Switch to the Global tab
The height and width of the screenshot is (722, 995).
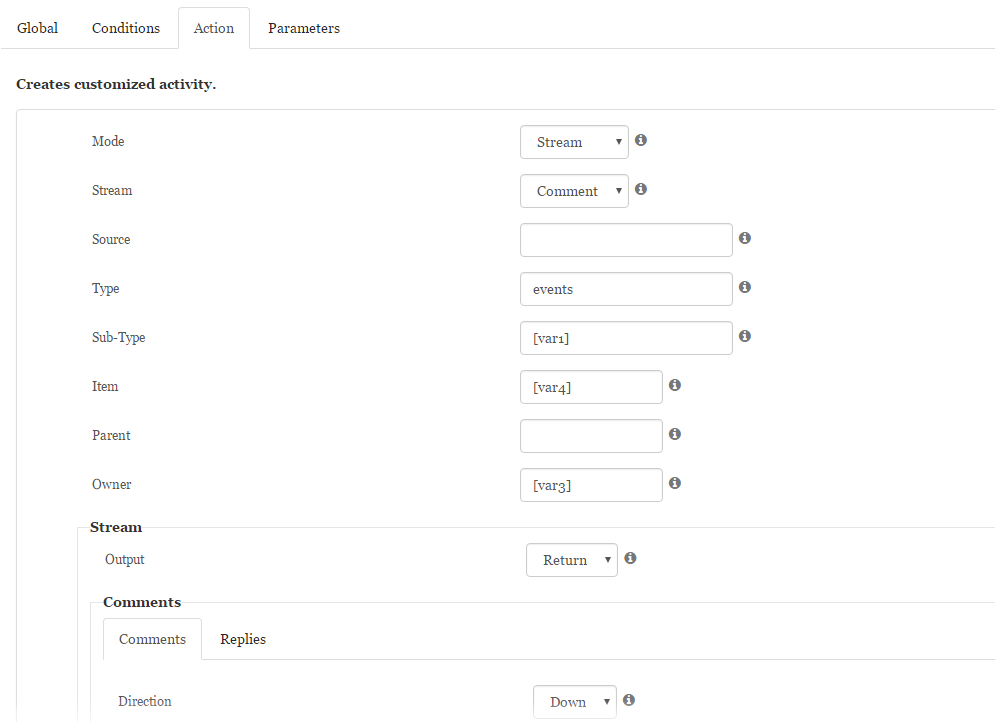[37, 28]
